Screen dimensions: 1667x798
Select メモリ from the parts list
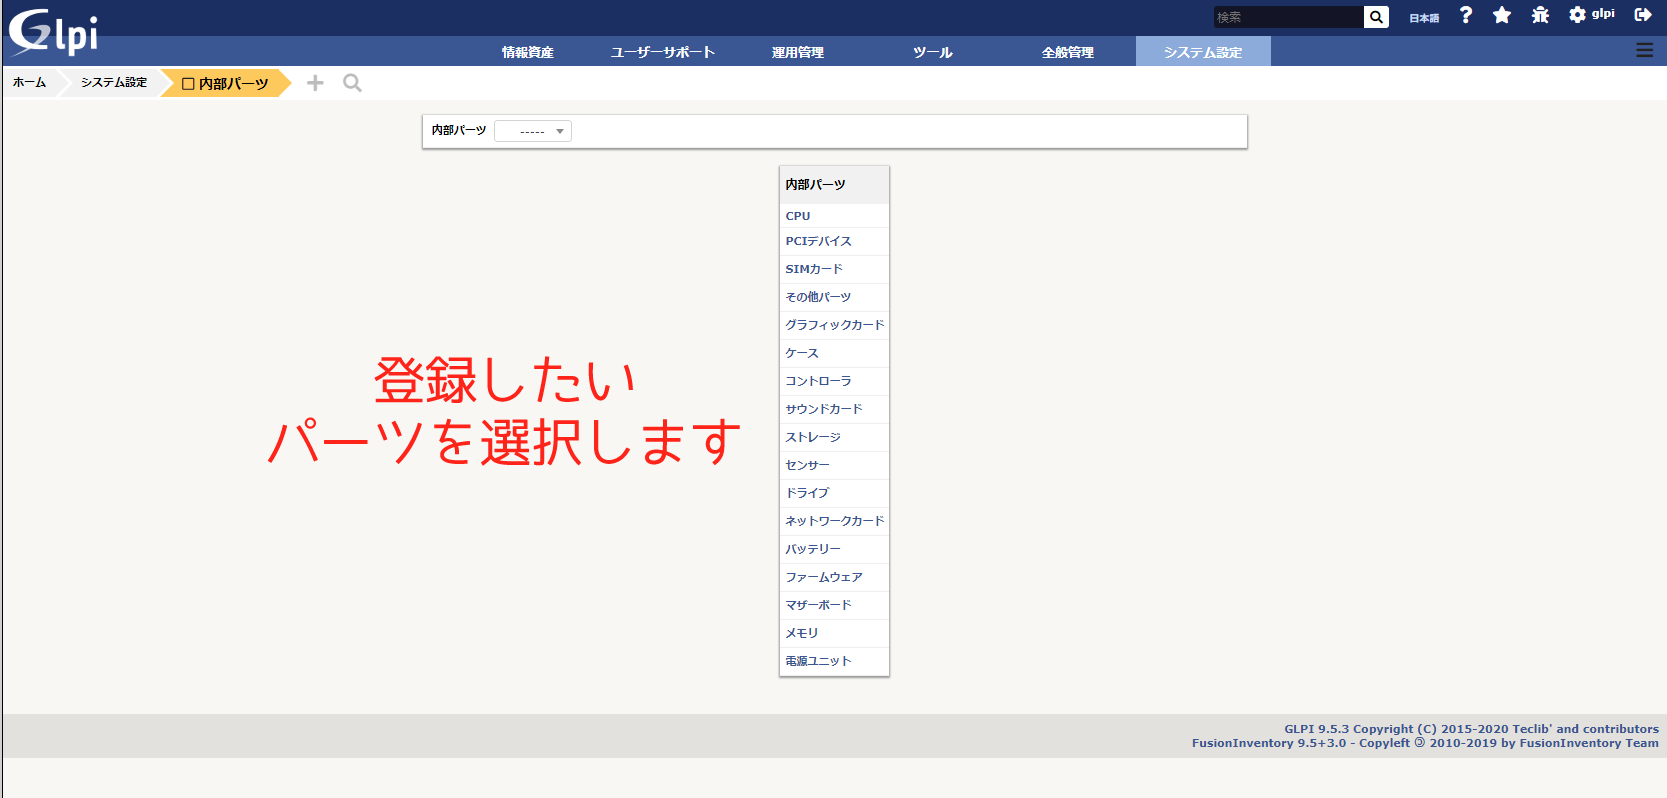coord(801,633)
